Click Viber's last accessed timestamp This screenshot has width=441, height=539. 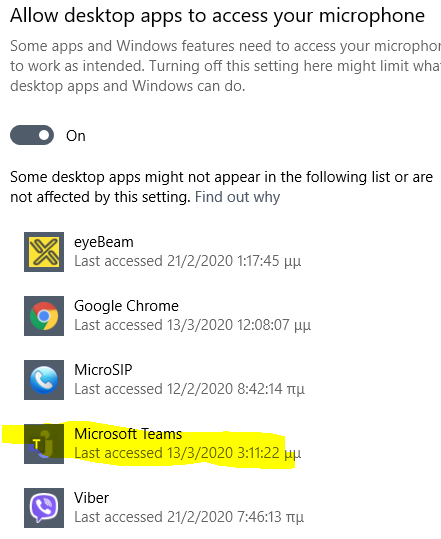click(189, 517)
